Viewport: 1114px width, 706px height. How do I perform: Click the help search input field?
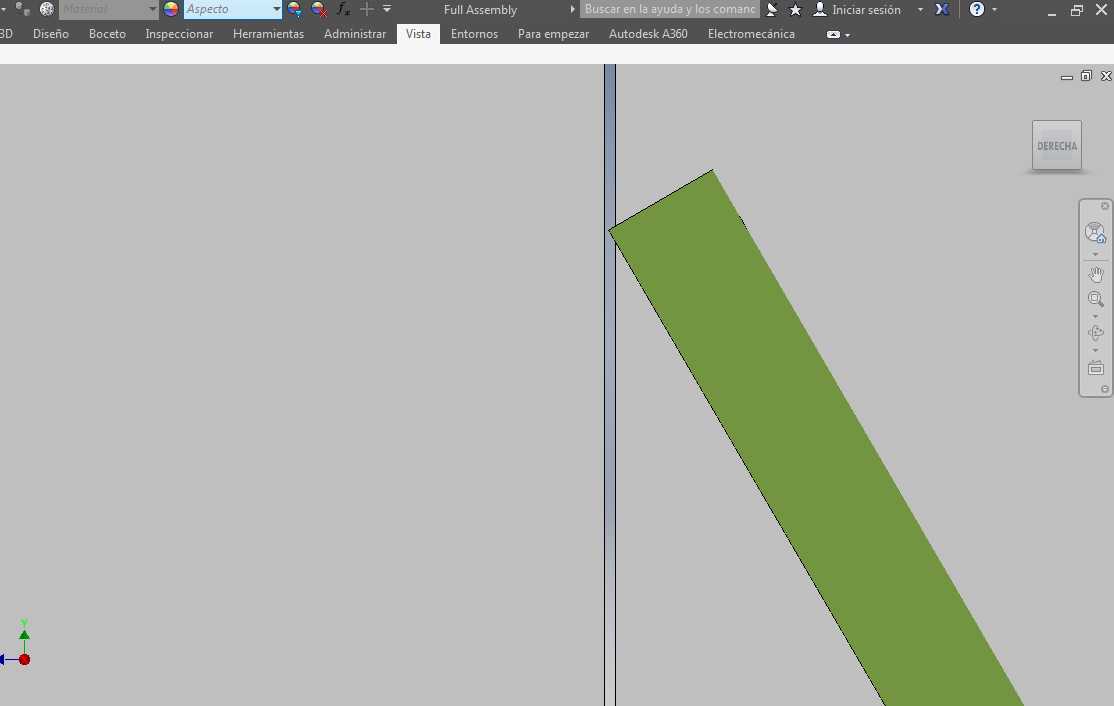(x=669, y=9)
